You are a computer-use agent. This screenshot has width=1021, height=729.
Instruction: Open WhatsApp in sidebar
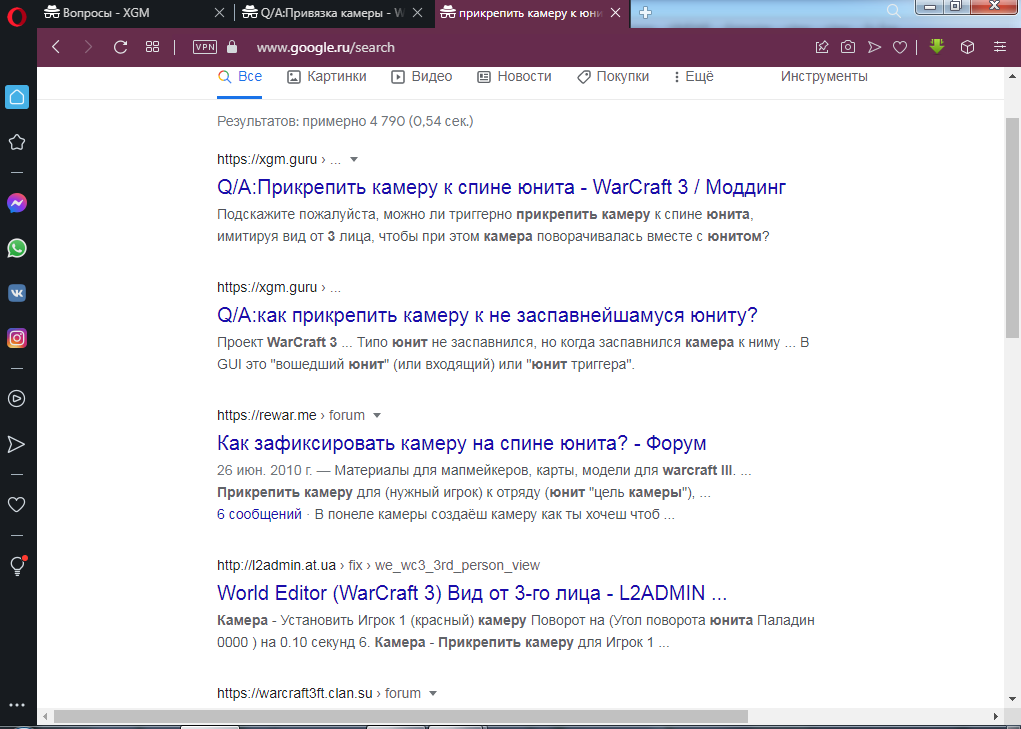17,249
